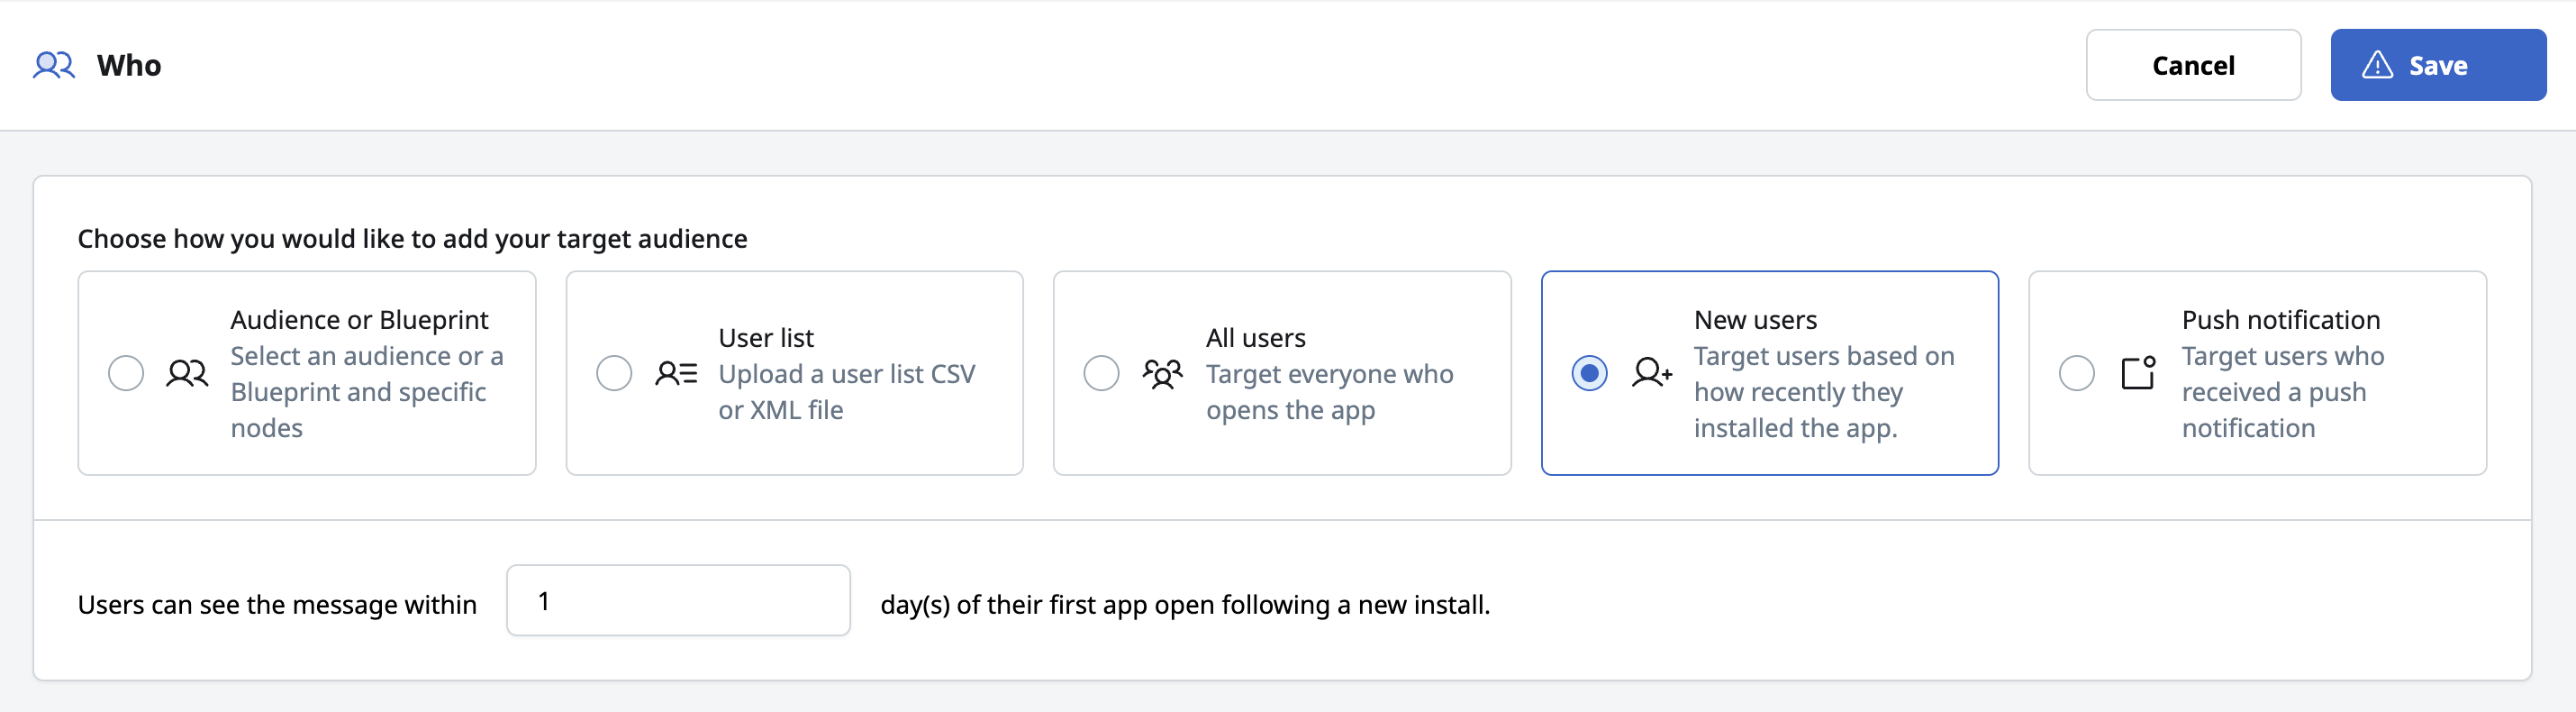
Task: Select the All users radio button
Action: (1102, 373)
